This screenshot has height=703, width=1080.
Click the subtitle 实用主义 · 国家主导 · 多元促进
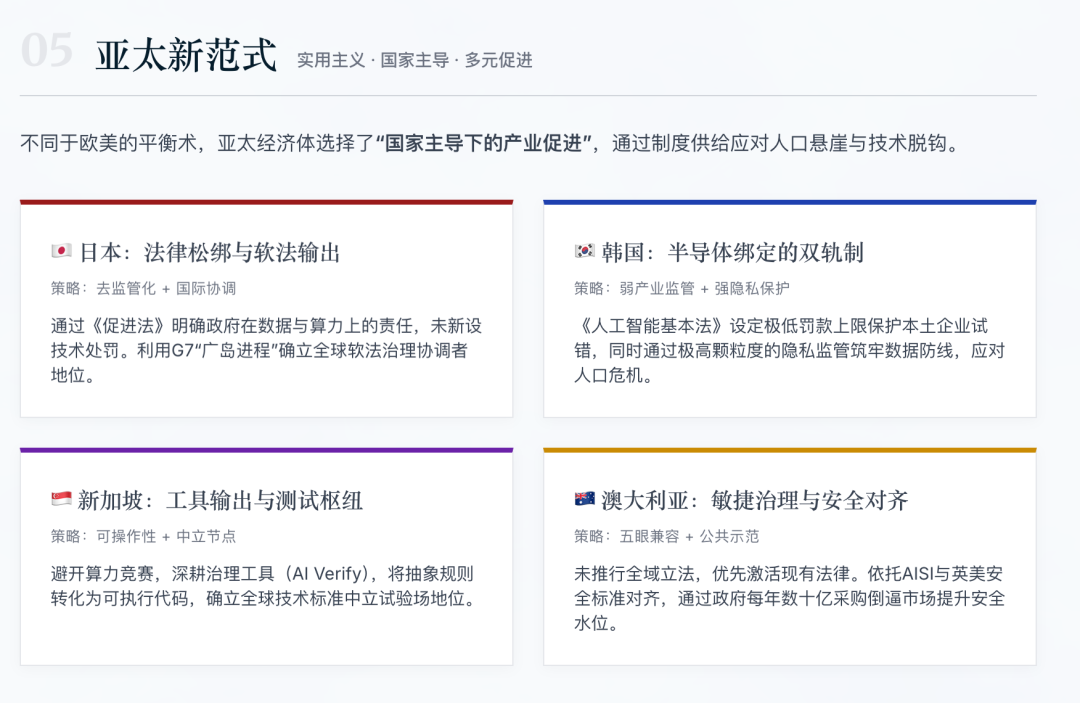(414, 60)
